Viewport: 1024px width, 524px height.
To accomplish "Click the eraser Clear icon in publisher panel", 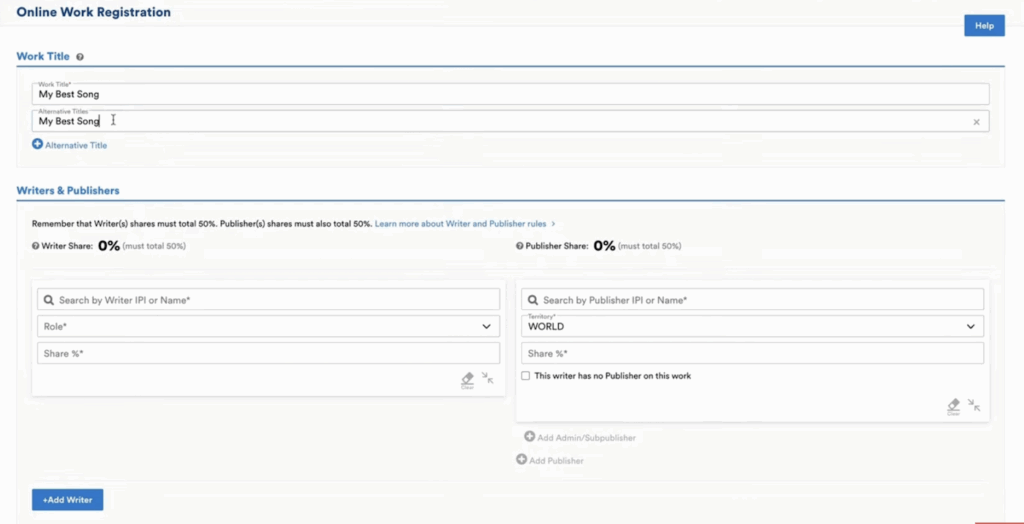I will (953, 406).
